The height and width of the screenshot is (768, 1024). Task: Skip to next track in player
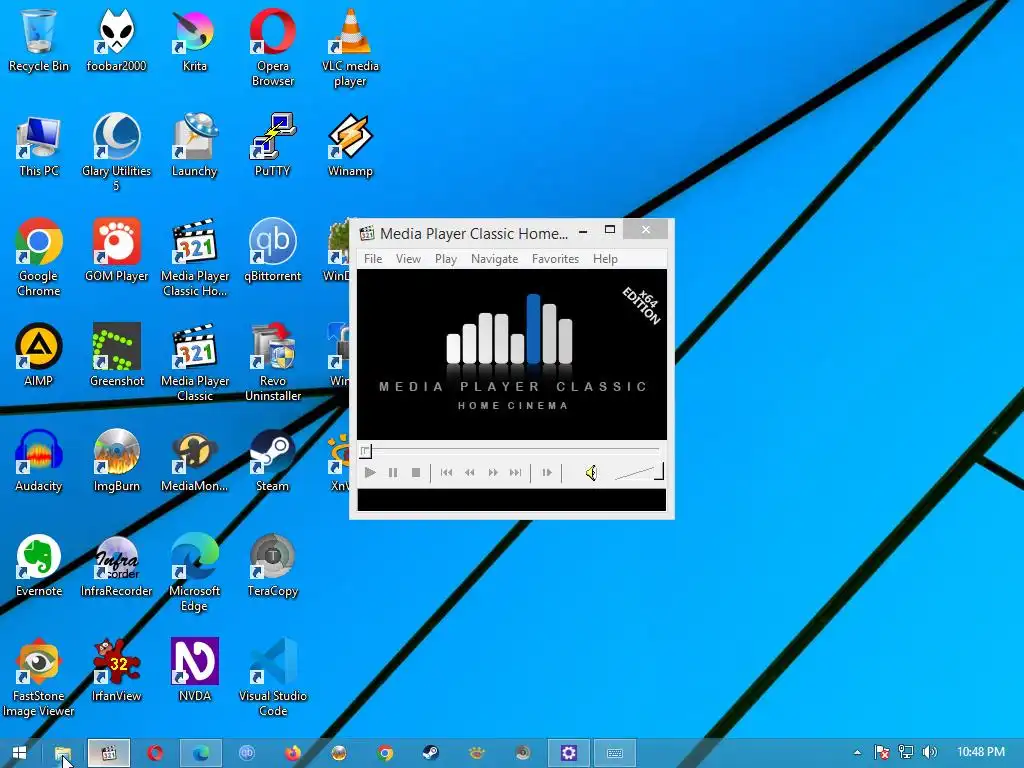click(516, 472)
